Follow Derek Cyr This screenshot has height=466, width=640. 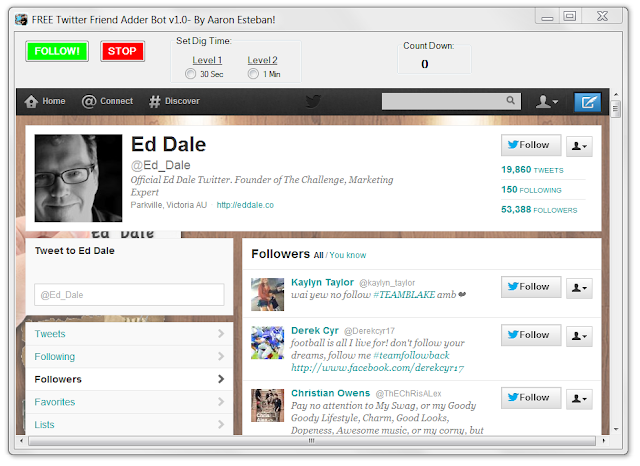pyautogui.click(x=531, y=335)
